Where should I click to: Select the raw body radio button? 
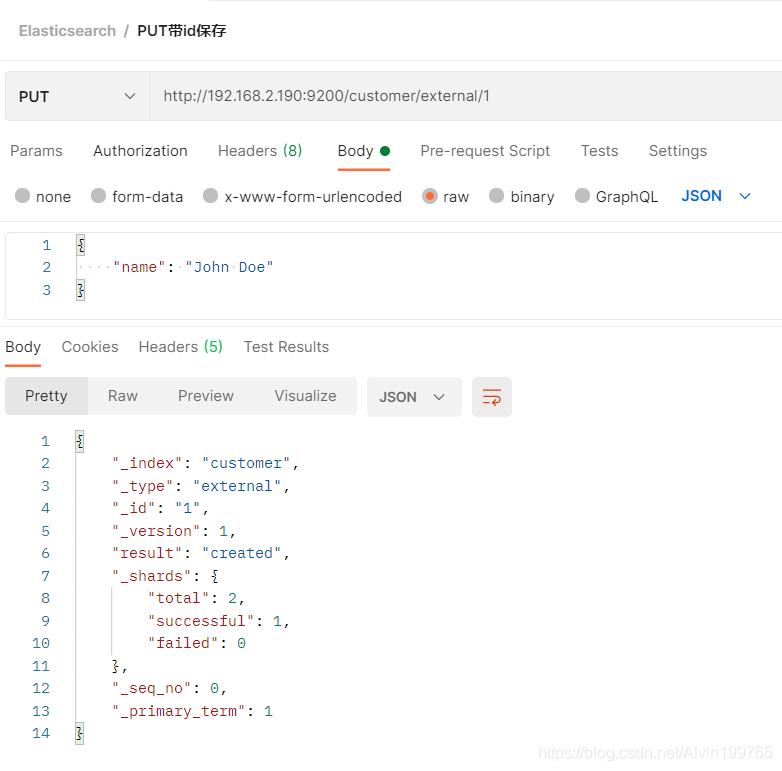point(430,196)
